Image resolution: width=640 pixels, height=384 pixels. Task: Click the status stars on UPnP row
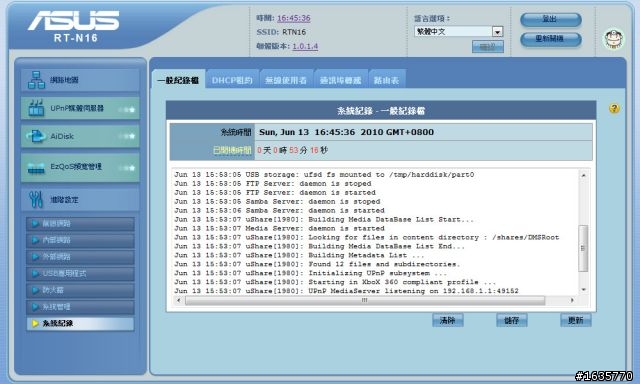click(127, 109)
